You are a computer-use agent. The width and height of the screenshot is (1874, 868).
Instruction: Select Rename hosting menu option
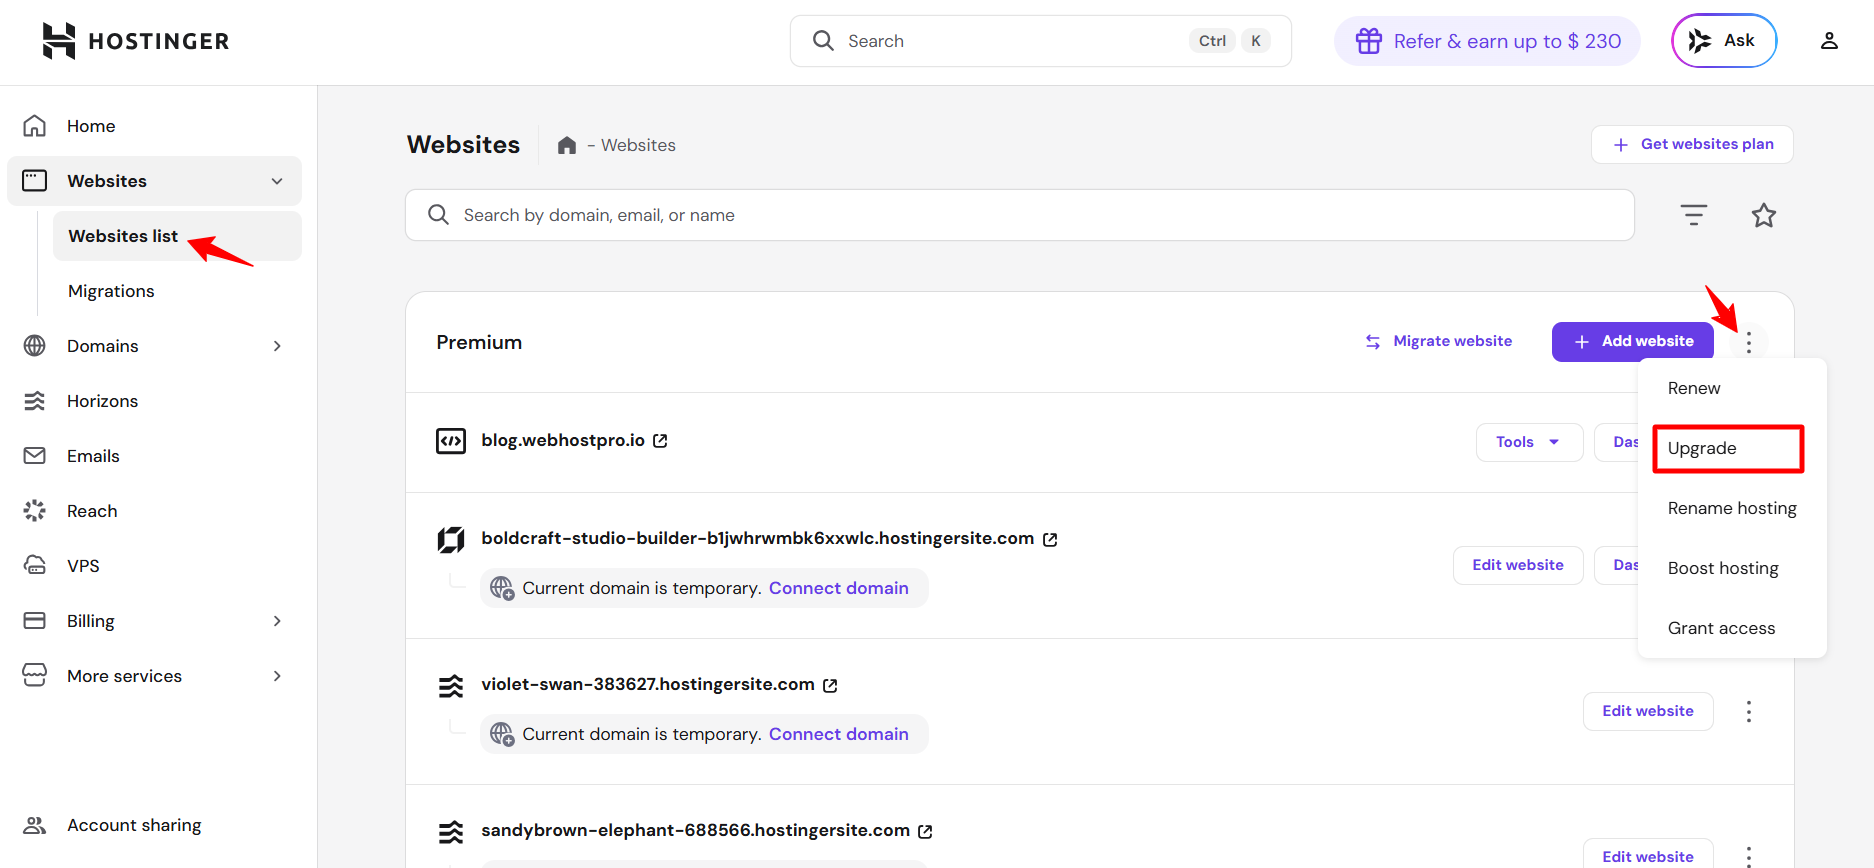1732,508
